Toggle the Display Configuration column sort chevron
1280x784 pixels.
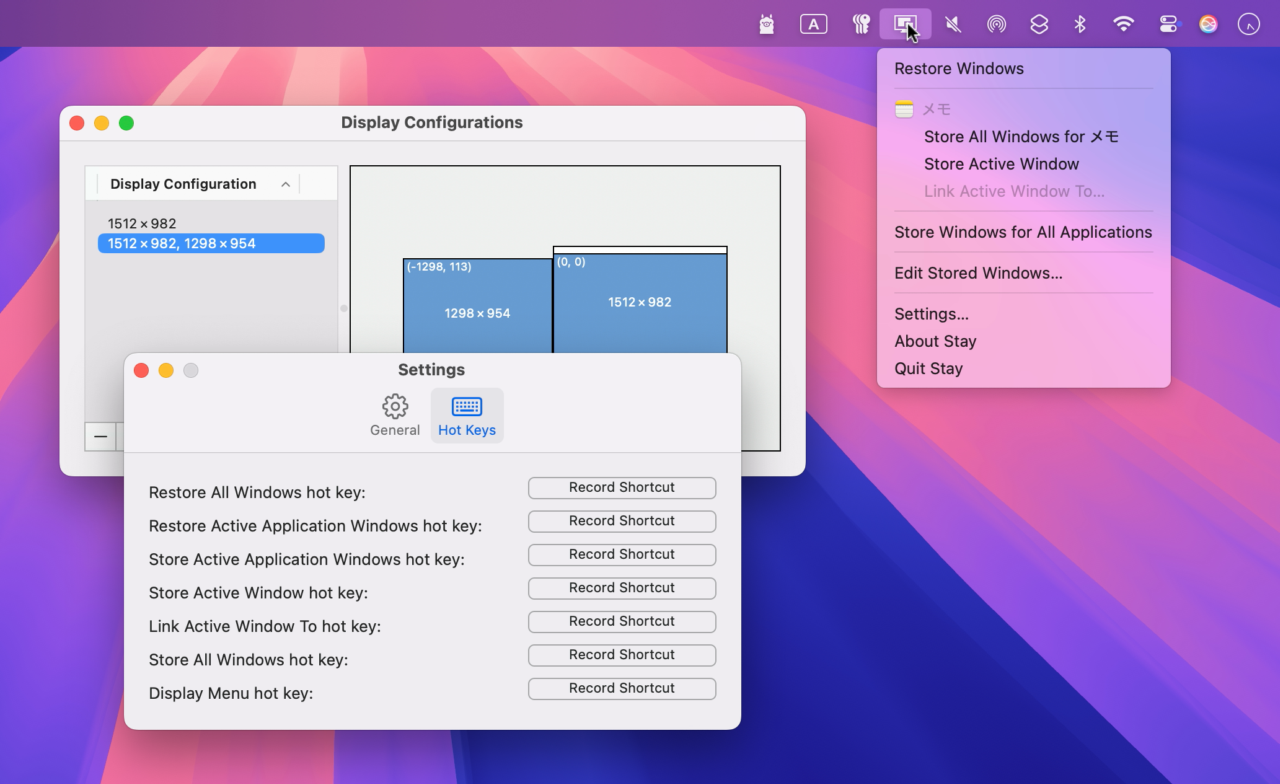(x=286, y=184)
